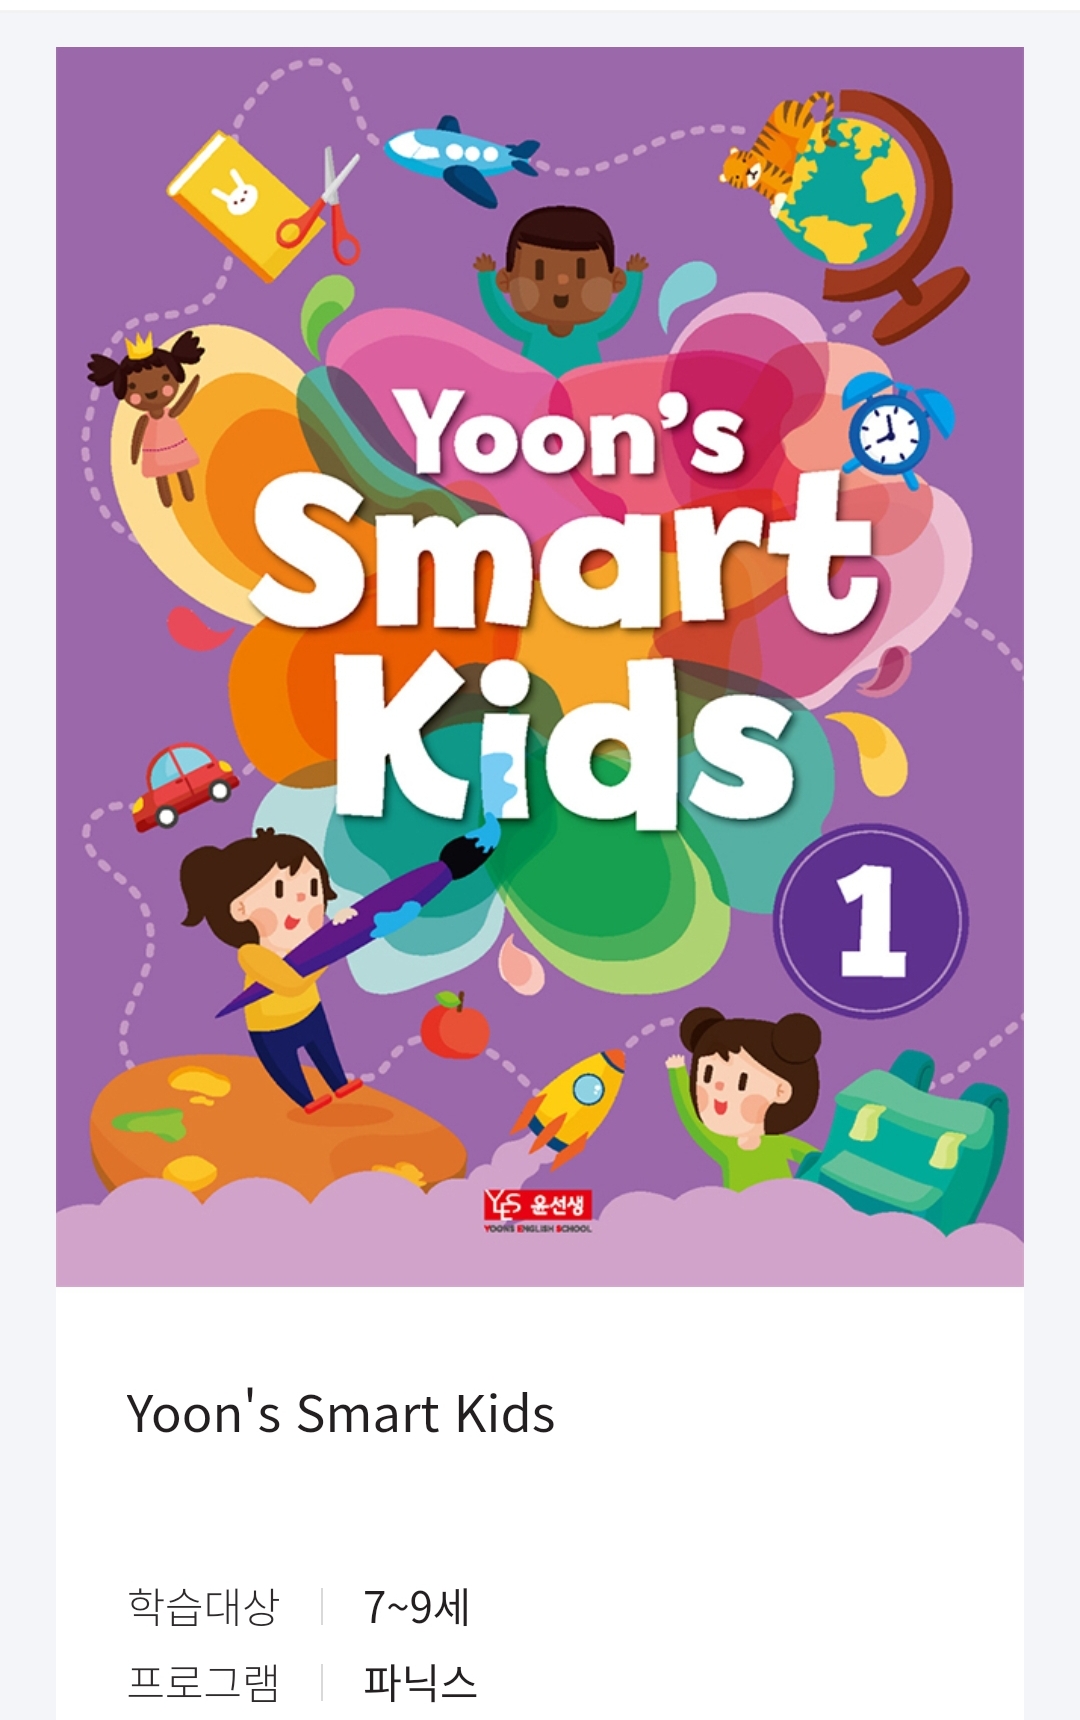Image resolution: width=1080 pixels, height=1720 pixels.
Task: Click the 7~9세 age range text
Action: tap(416, 1607)
